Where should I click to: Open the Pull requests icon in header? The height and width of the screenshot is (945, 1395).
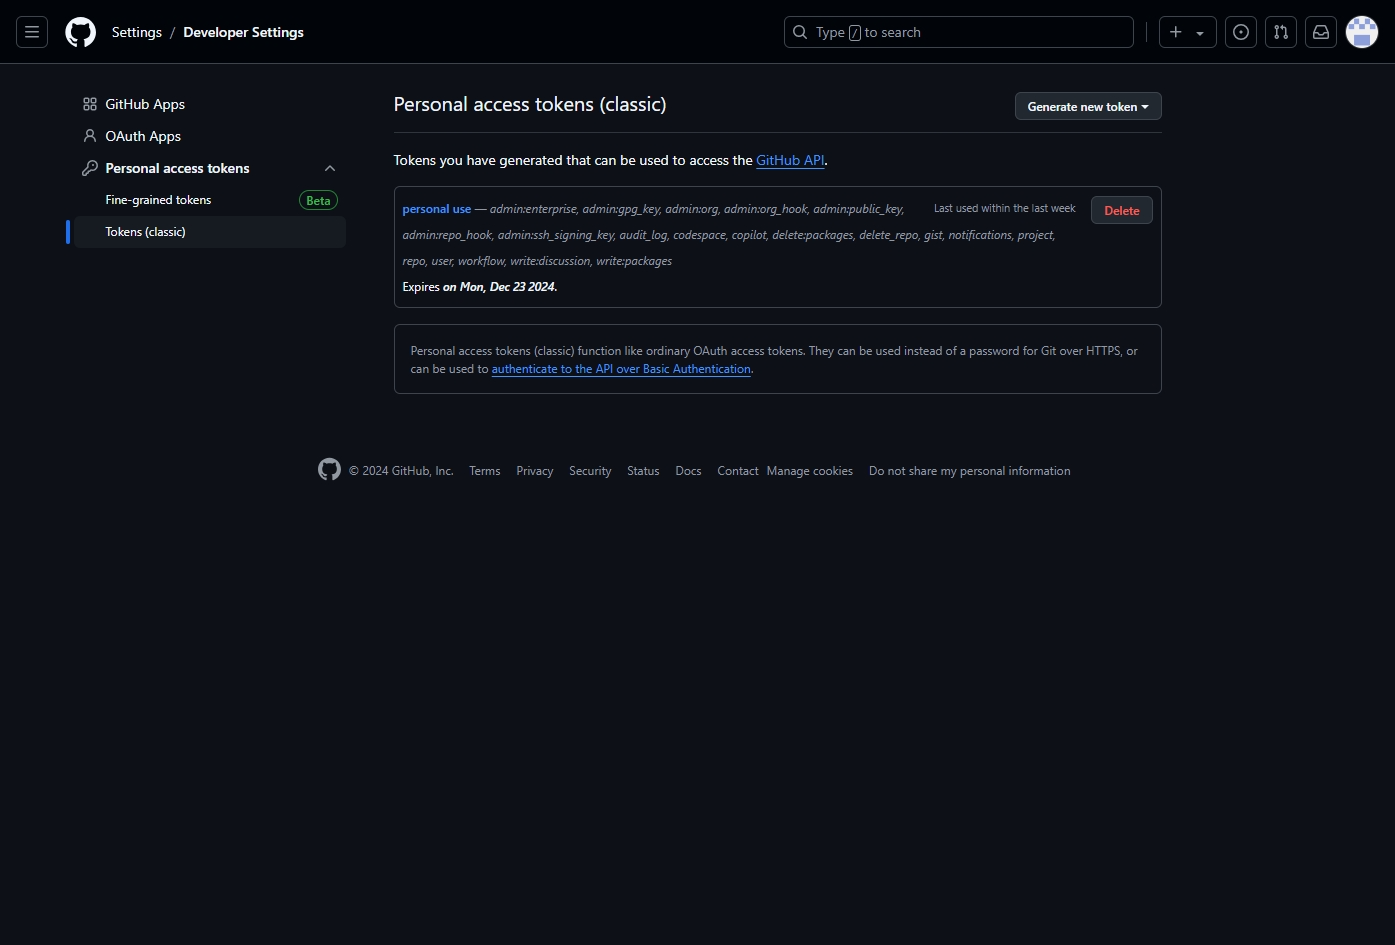(1281, 32)
